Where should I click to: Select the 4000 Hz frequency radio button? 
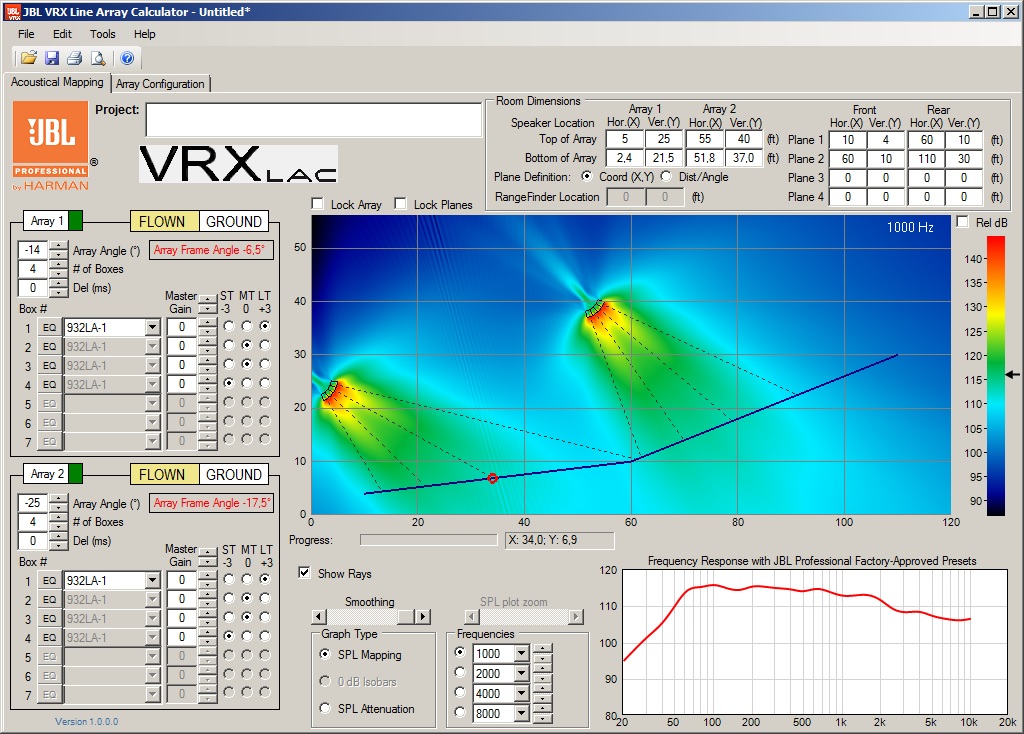tap(460, 692)
